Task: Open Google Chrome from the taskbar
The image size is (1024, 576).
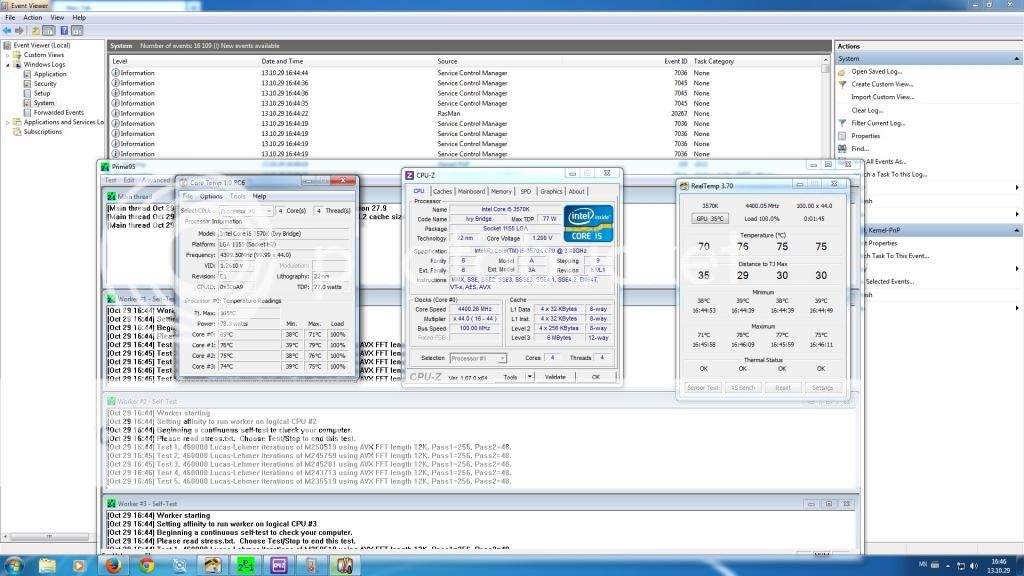Action: [x=147, y=565]
